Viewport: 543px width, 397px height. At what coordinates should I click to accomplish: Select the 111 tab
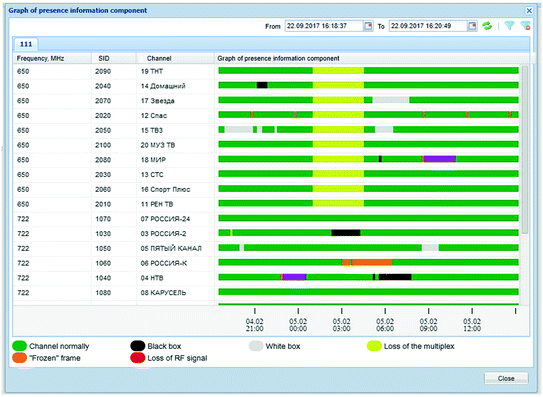(x=26, y=44)
